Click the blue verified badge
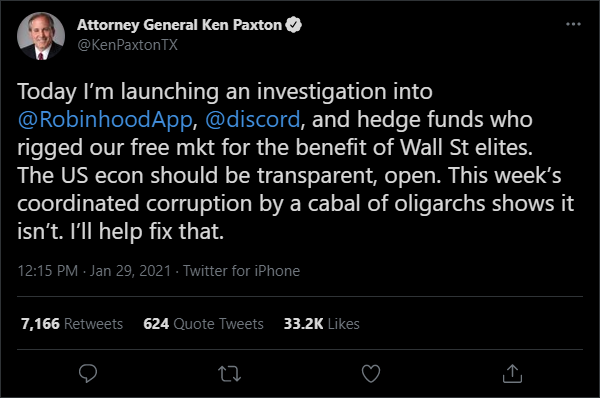Screen dimensions: 600x398 (x=293, y=25)
